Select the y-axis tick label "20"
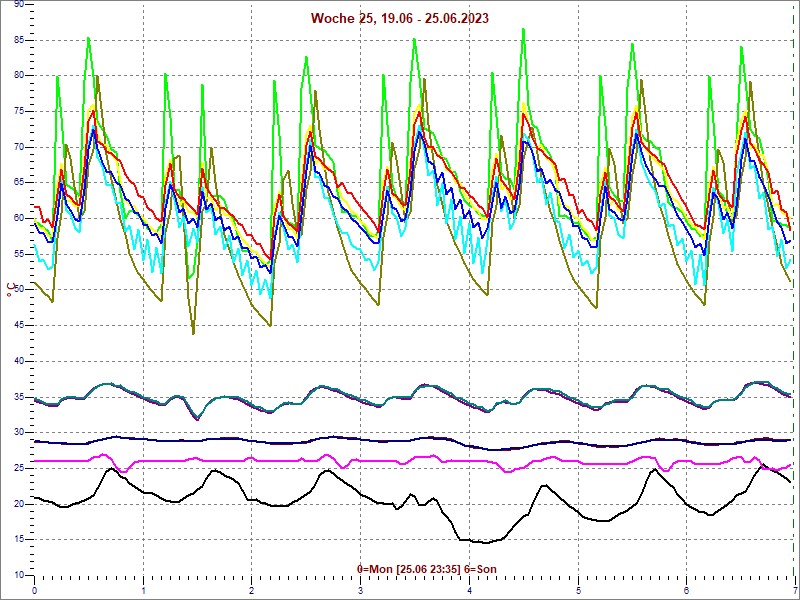 [x=18, y=504]
